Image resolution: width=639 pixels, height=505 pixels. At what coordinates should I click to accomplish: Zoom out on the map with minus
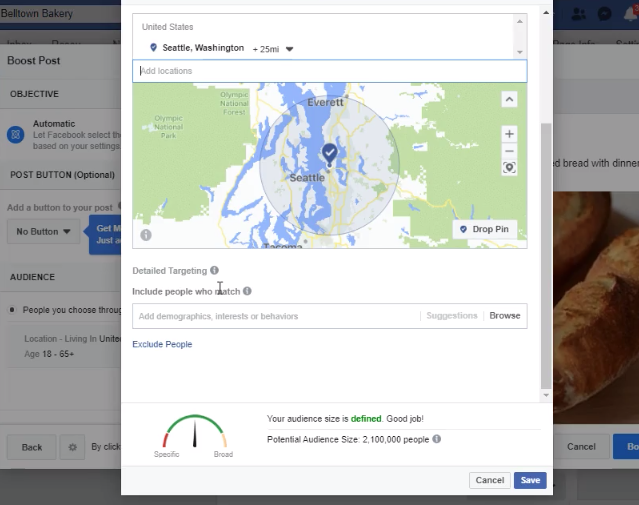coord(509,151)
